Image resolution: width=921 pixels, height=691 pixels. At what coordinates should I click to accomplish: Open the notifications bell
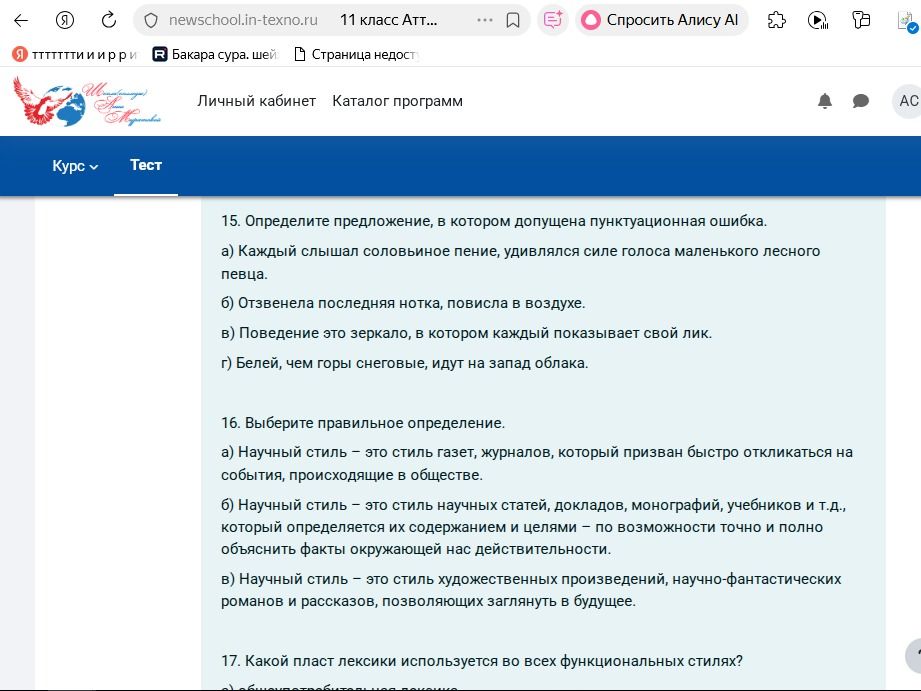tap(825, 101)
